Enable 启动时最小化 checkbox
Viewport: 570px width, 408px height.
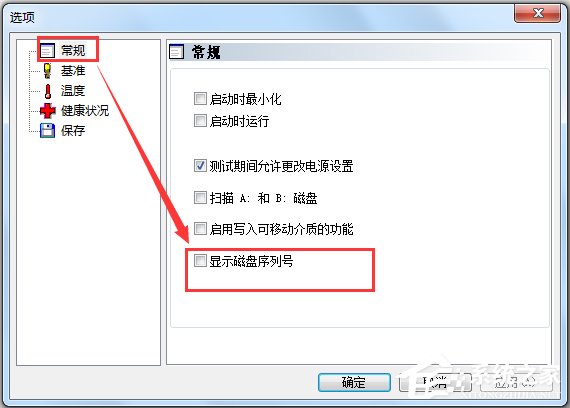pos(200,99)
